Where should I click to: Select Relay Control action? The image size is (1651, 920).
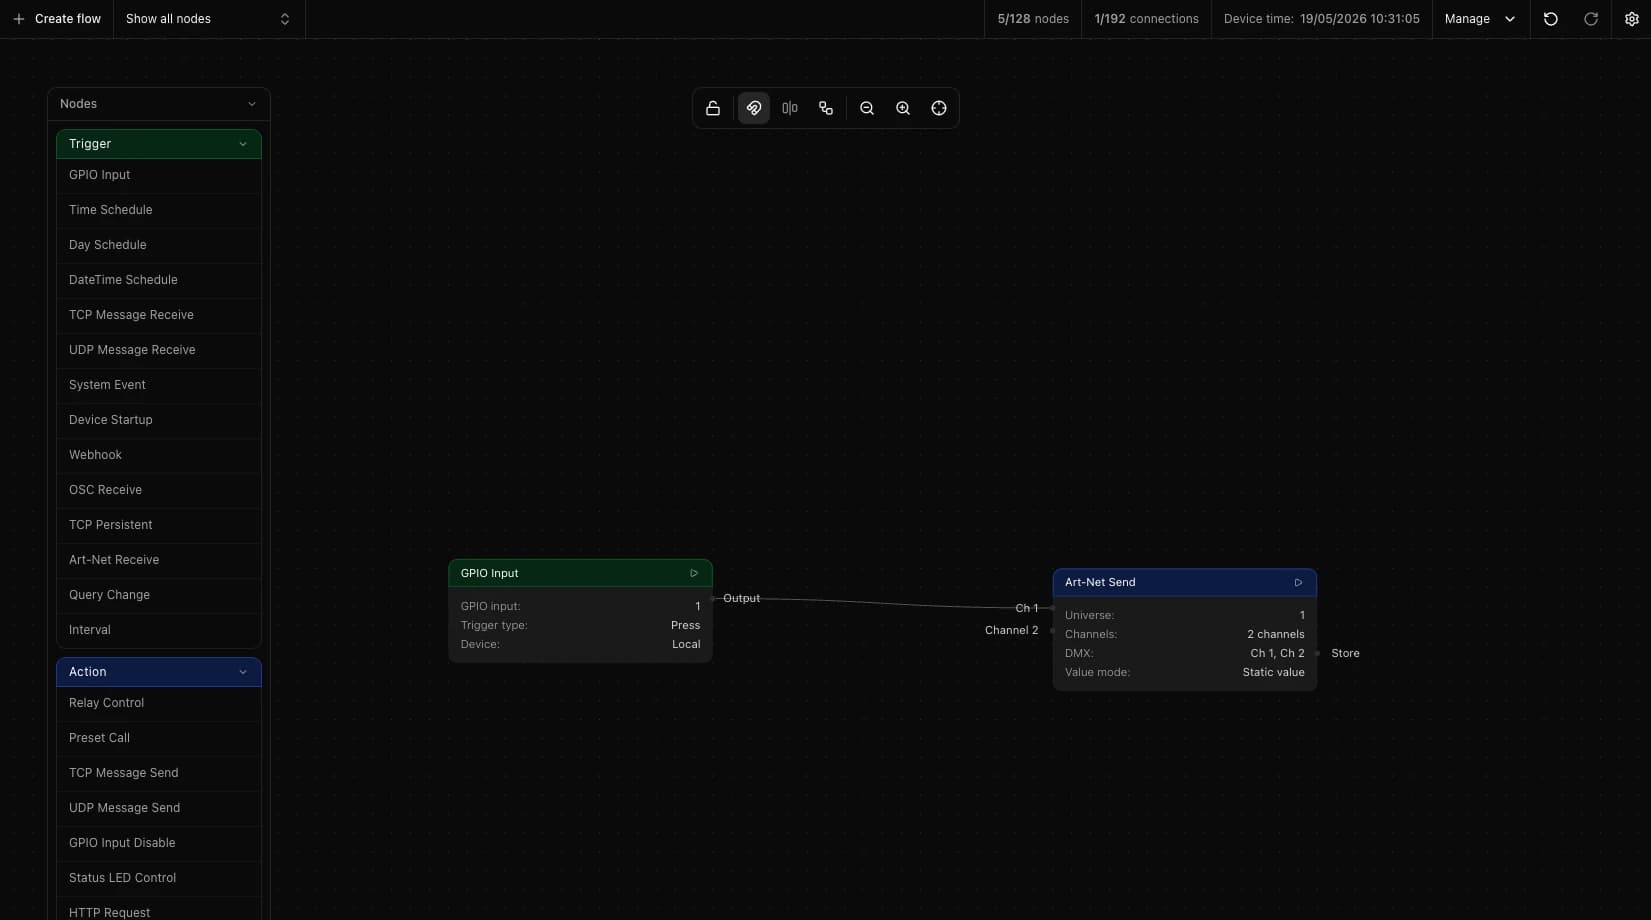(x=159, y=703)
